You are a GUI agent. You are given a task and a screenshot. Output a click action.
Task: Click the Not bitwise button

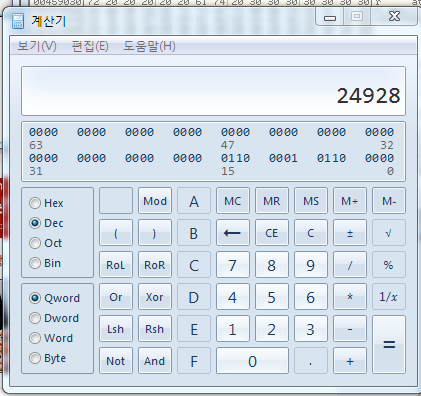click(x=116, y=361)
